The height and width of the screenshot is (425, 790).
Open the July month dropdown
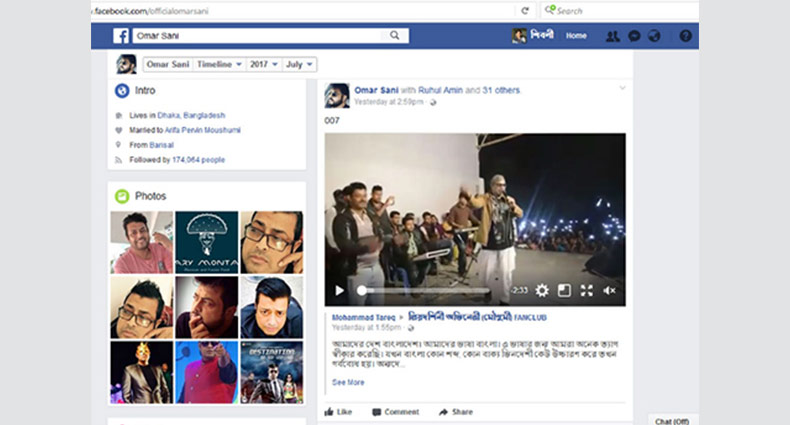[300, 64]
